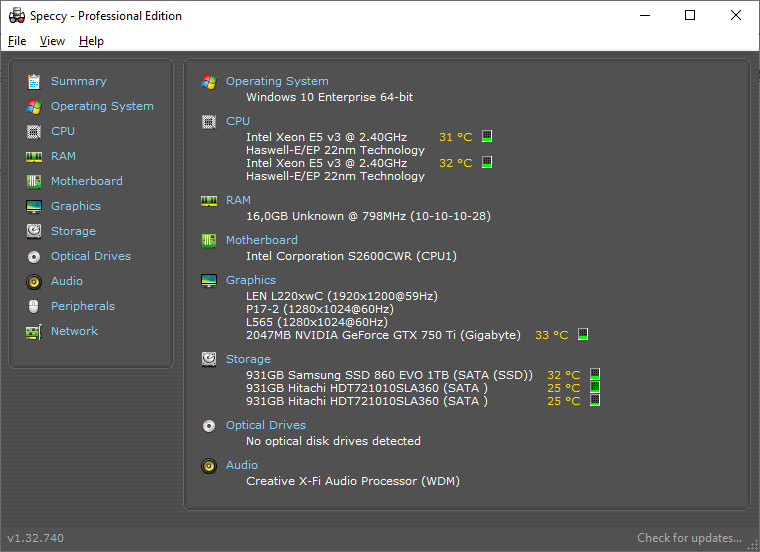The height and width of the screenshot is (552, 760).
Task: Open the View menu
Action: pyautogui.click(x=52, y=41)
